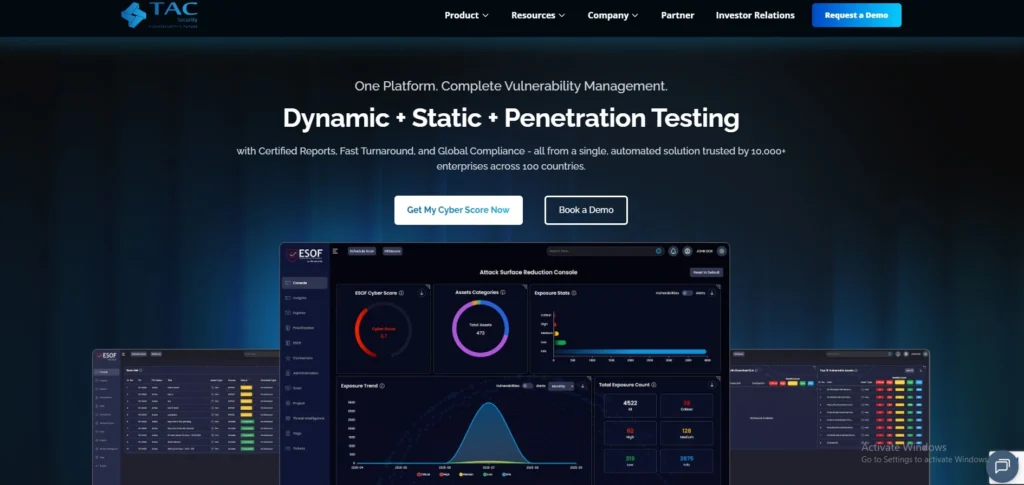Click the Request a Demo button
The image size is (1024, 485).
(856, 15)
